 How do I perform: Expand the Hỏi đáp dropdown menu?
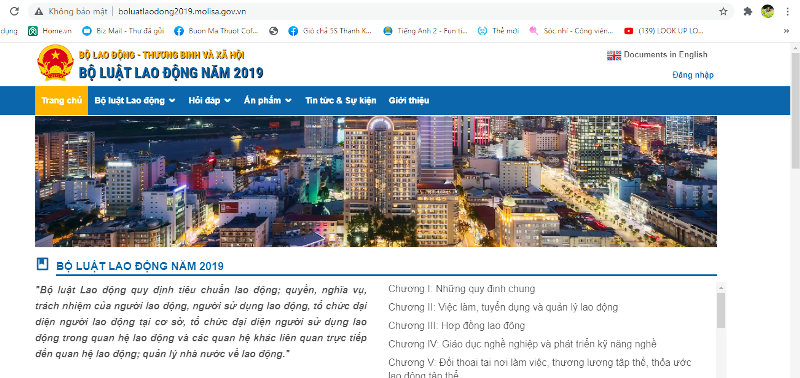coord(209,100)
